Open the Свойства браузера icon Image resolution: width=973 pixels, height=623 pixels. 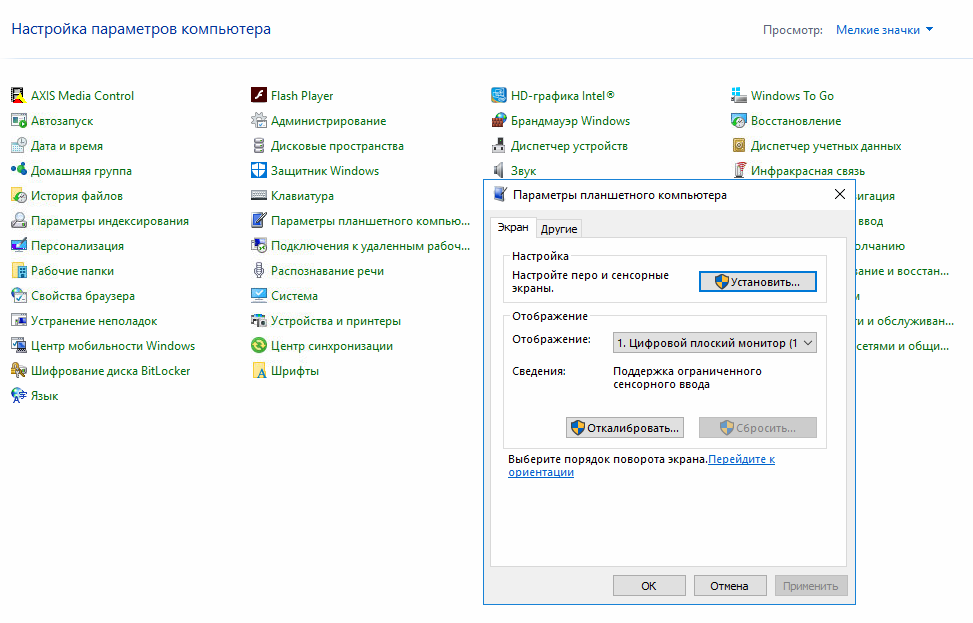pos(18,295)
